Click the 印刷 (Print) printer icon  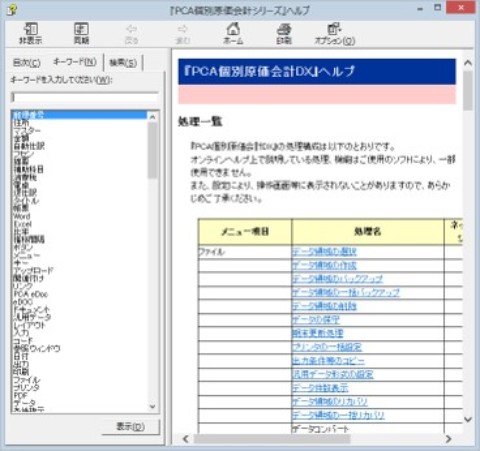tap(284, 29)
